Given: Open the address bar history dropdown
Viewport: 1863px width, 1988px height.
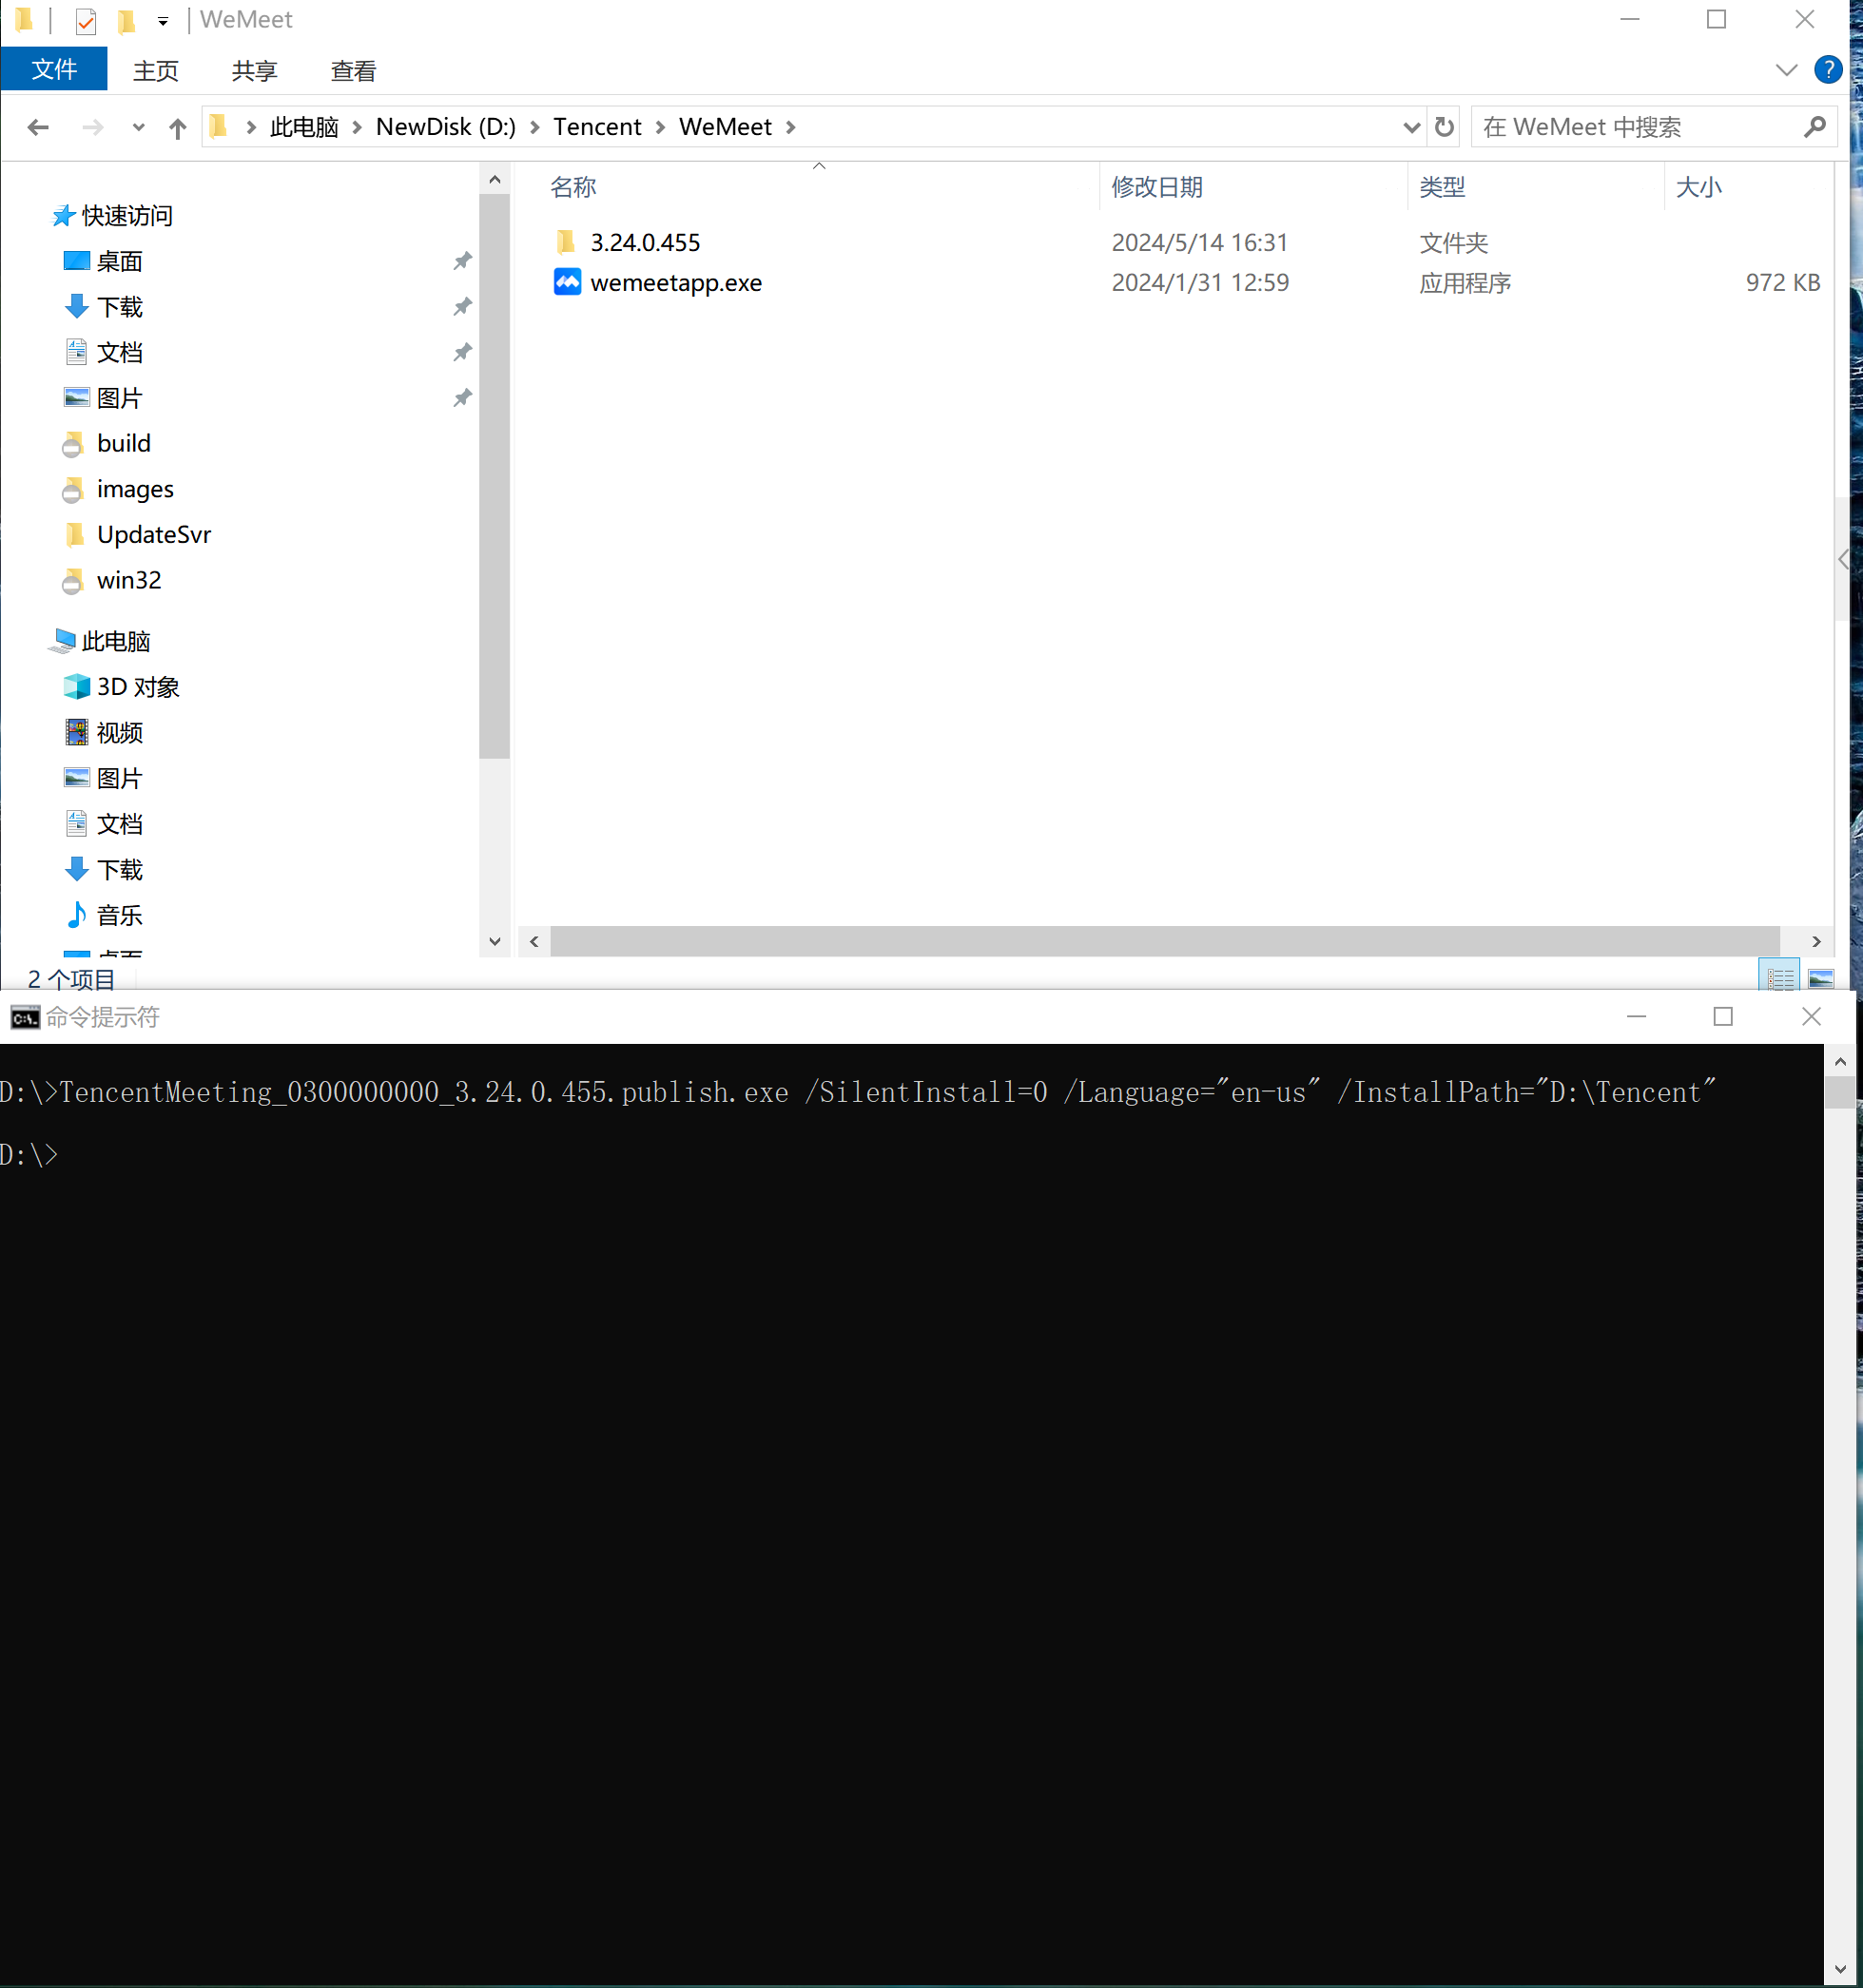Looking at the screenshot, I should (1411, 127).
